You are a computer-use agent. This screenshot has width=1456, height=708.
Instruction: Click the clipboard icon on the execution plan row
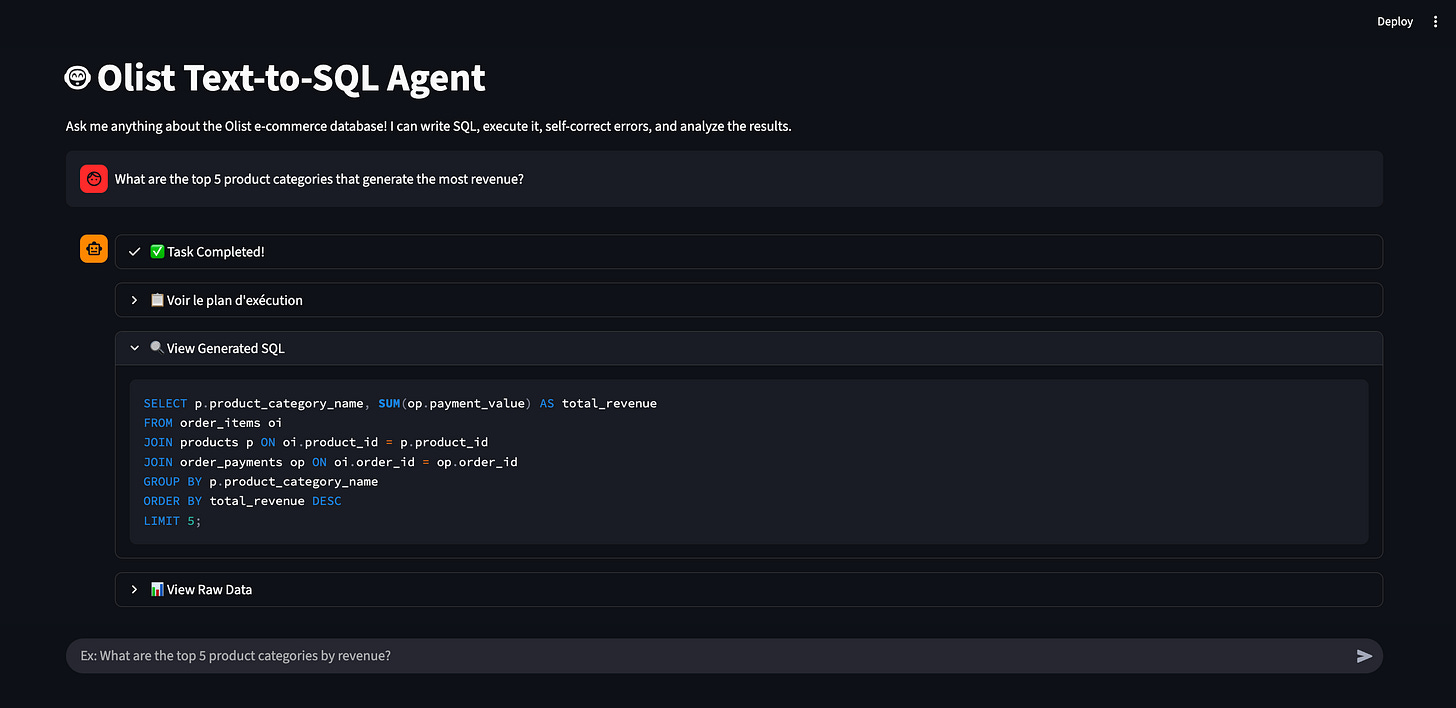coord(157,299)
